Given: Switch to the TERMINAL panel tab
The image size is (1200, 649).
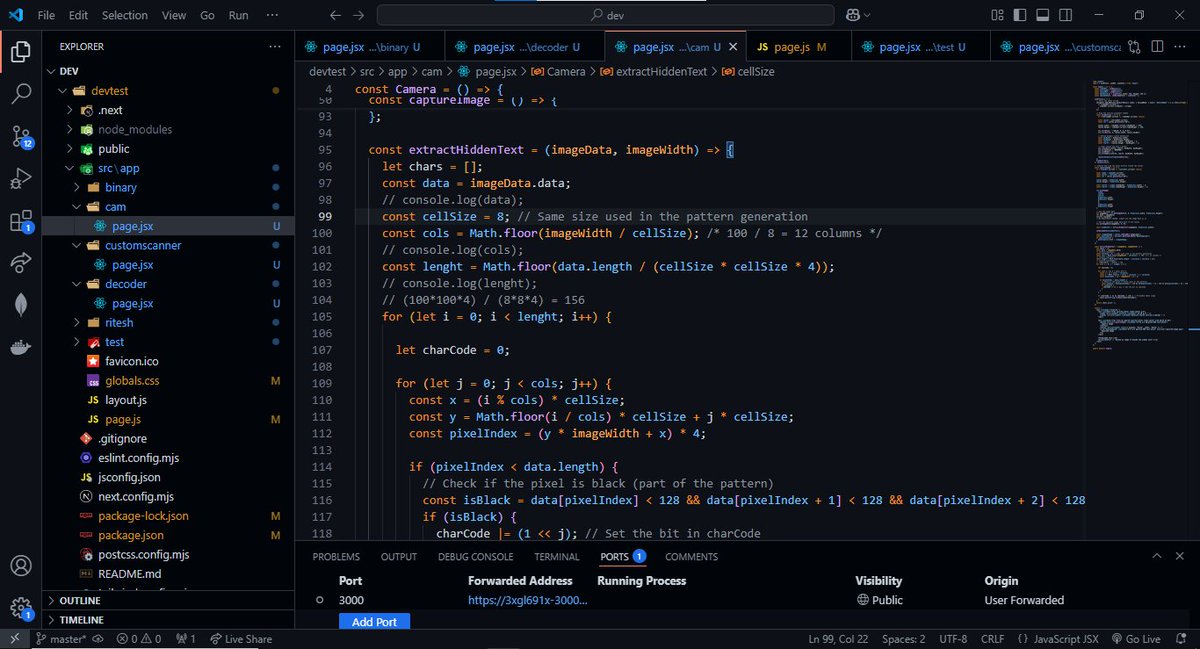Looking at the screenshot, I should click(557, 557).
